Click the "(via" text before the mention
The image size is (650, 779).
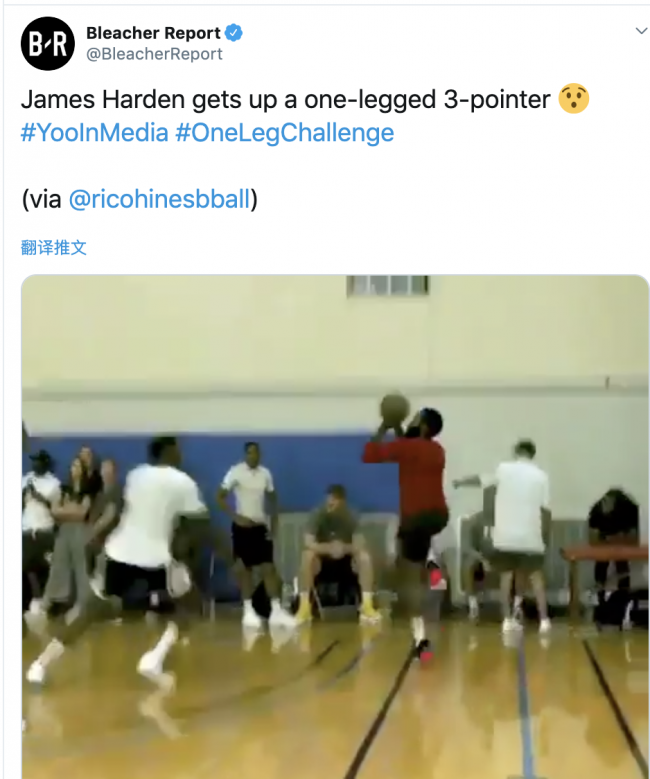click(x=42, y=199)
